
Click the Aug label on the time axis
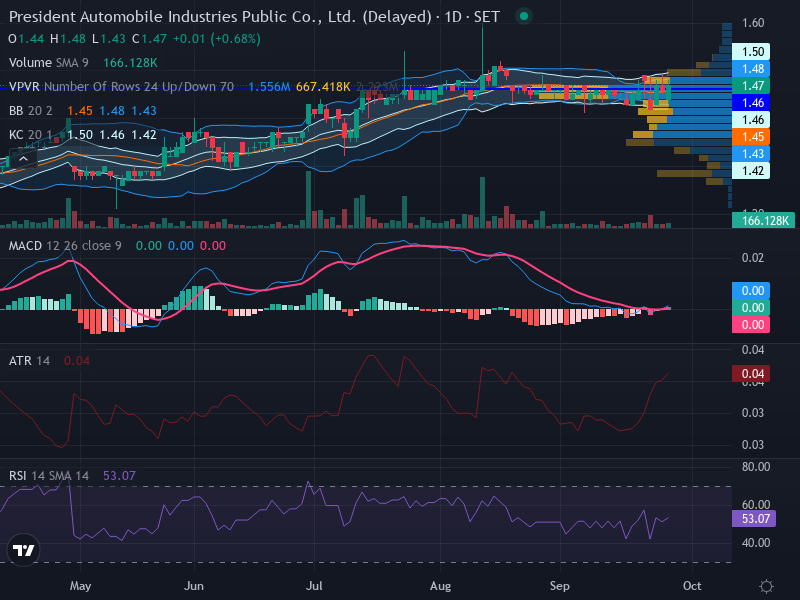pos(440,586)
